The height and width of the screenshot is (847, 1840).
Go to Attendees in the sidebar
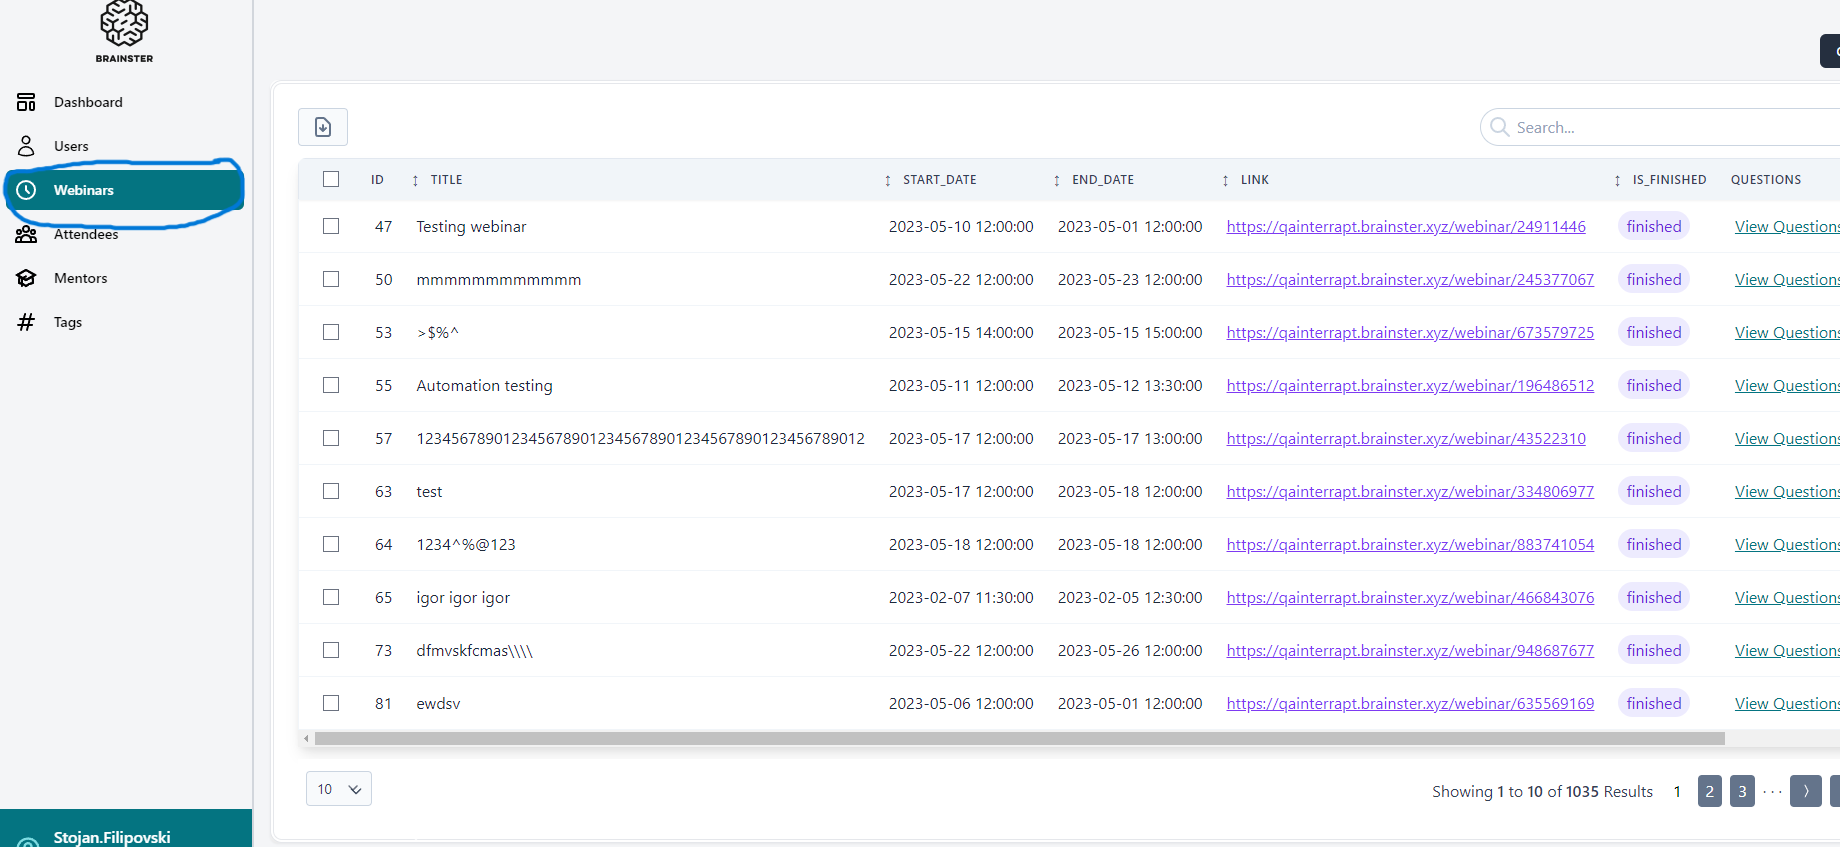click(x=86, y=234)
